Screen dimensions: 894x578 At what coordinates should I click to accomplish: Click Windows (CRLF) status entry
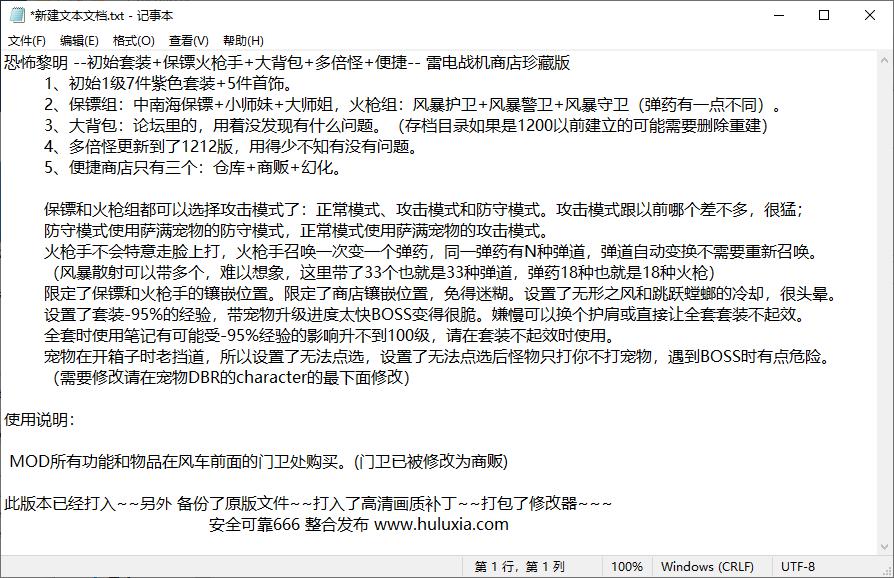(x=707, y=567)
